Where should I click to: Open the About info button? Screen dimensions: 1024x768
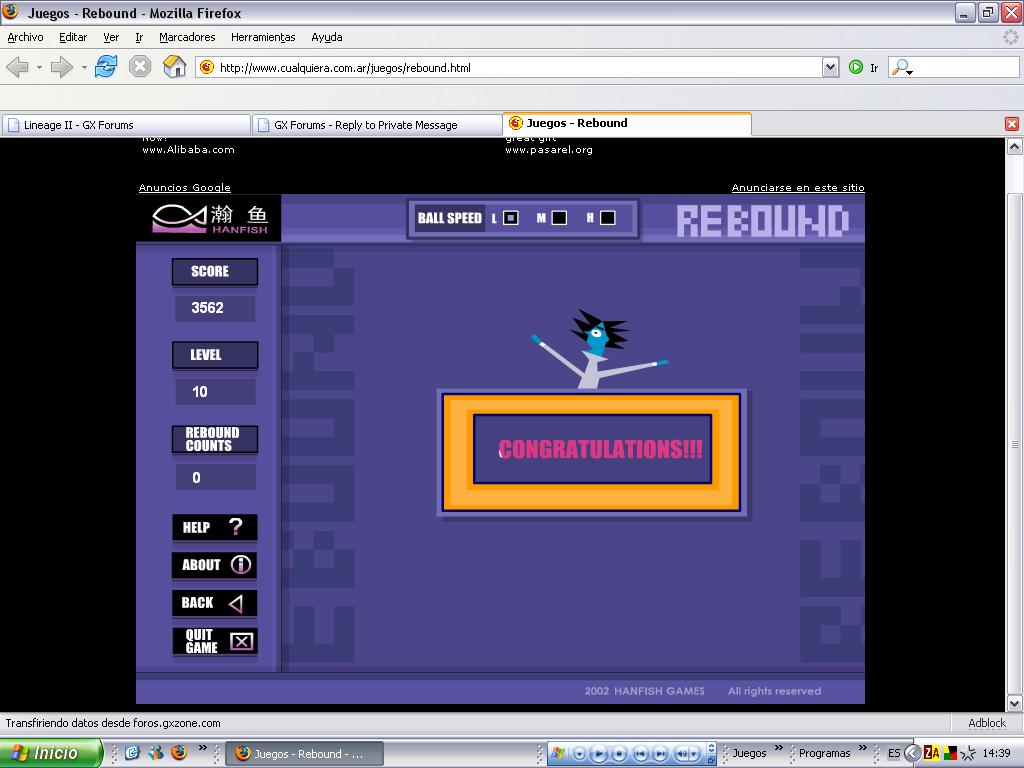click(214, 565)
